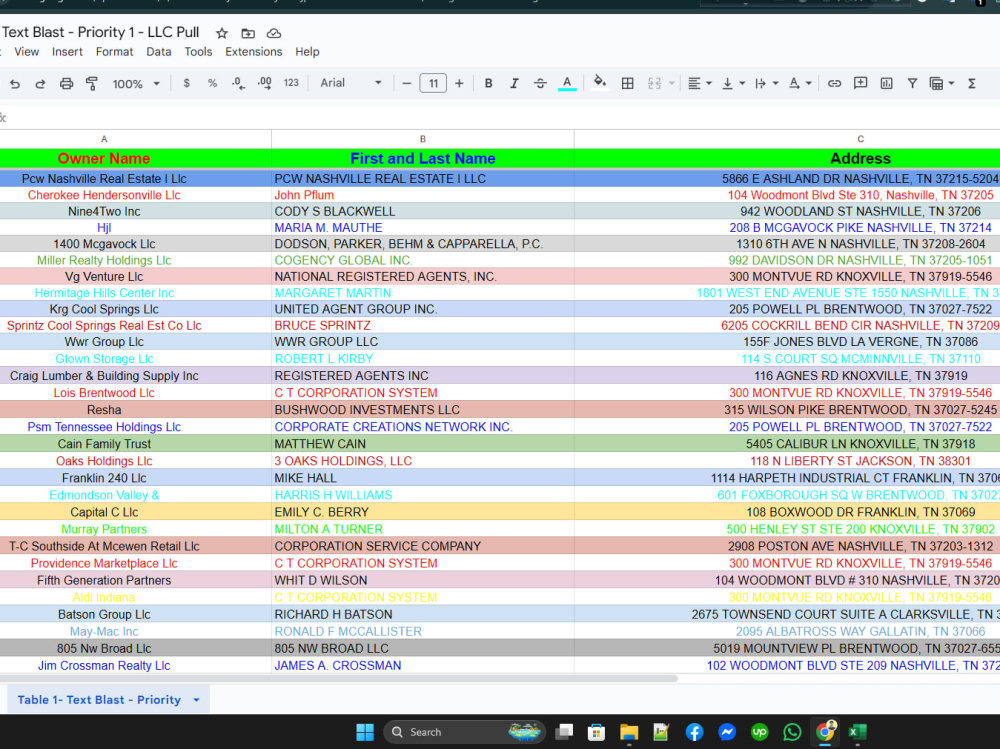
Task: Open the Arial font family dropdown
Action: pyautogui.click(x=351, y=83)
